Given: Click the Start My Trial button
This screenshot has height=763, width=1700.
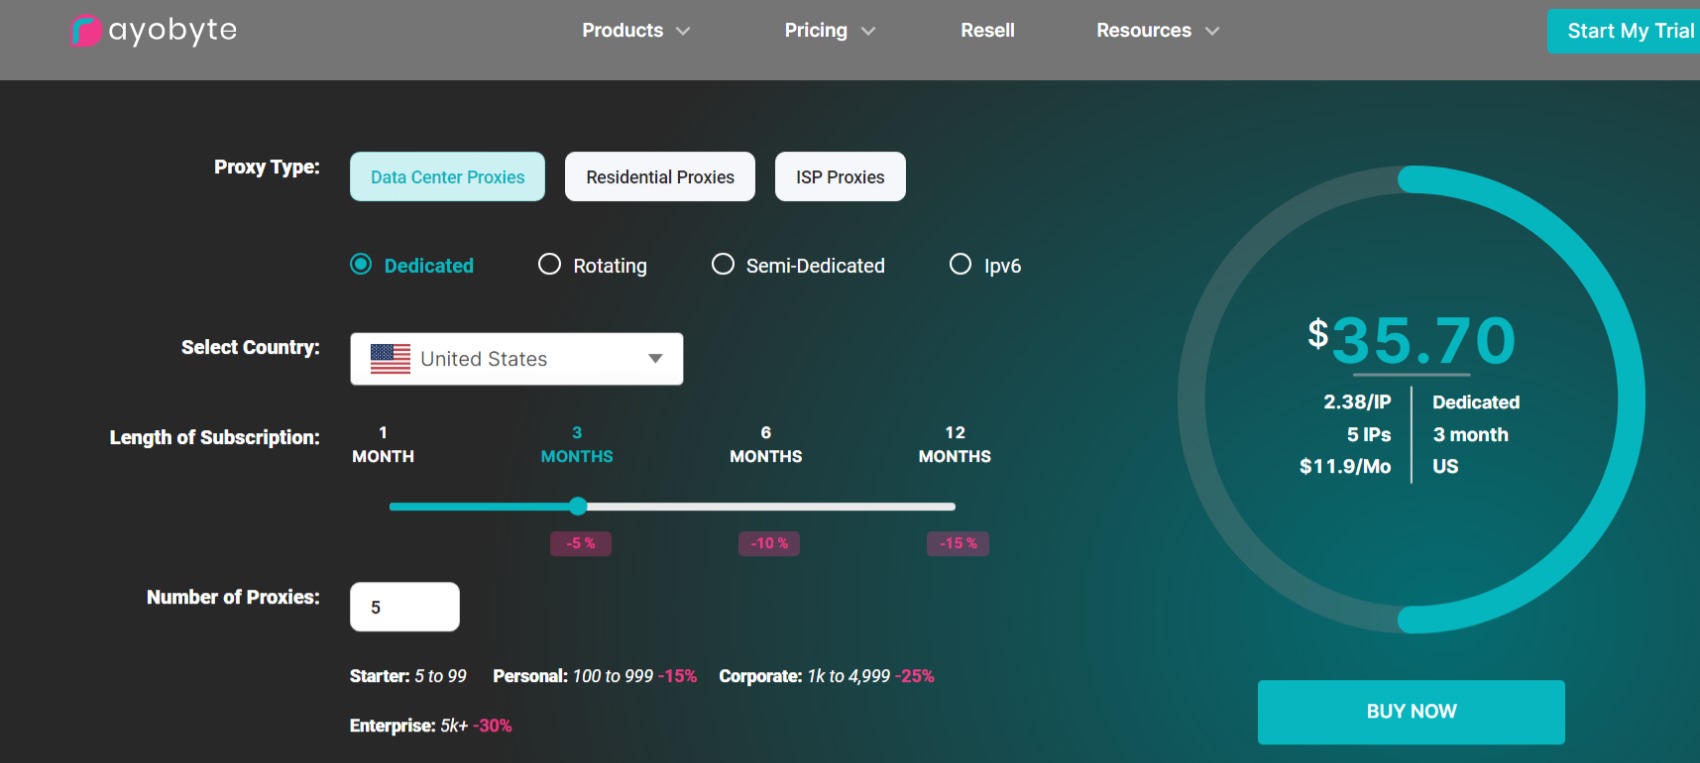Looking at the screenshot, I should click(1625, 31).
